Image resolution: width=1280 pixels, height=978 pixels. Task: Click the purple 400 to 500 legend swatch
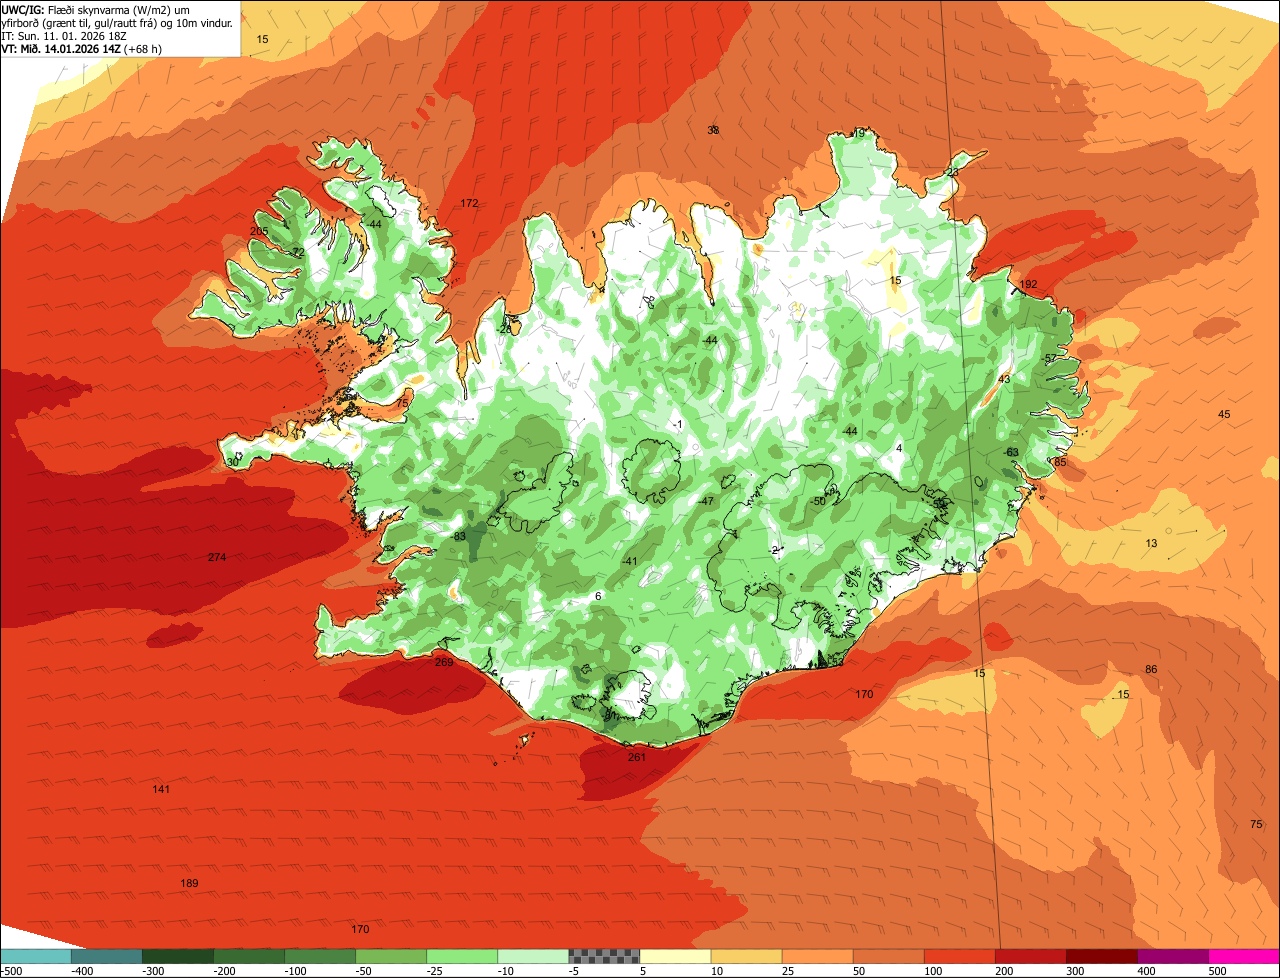(x=1172, y=956)
